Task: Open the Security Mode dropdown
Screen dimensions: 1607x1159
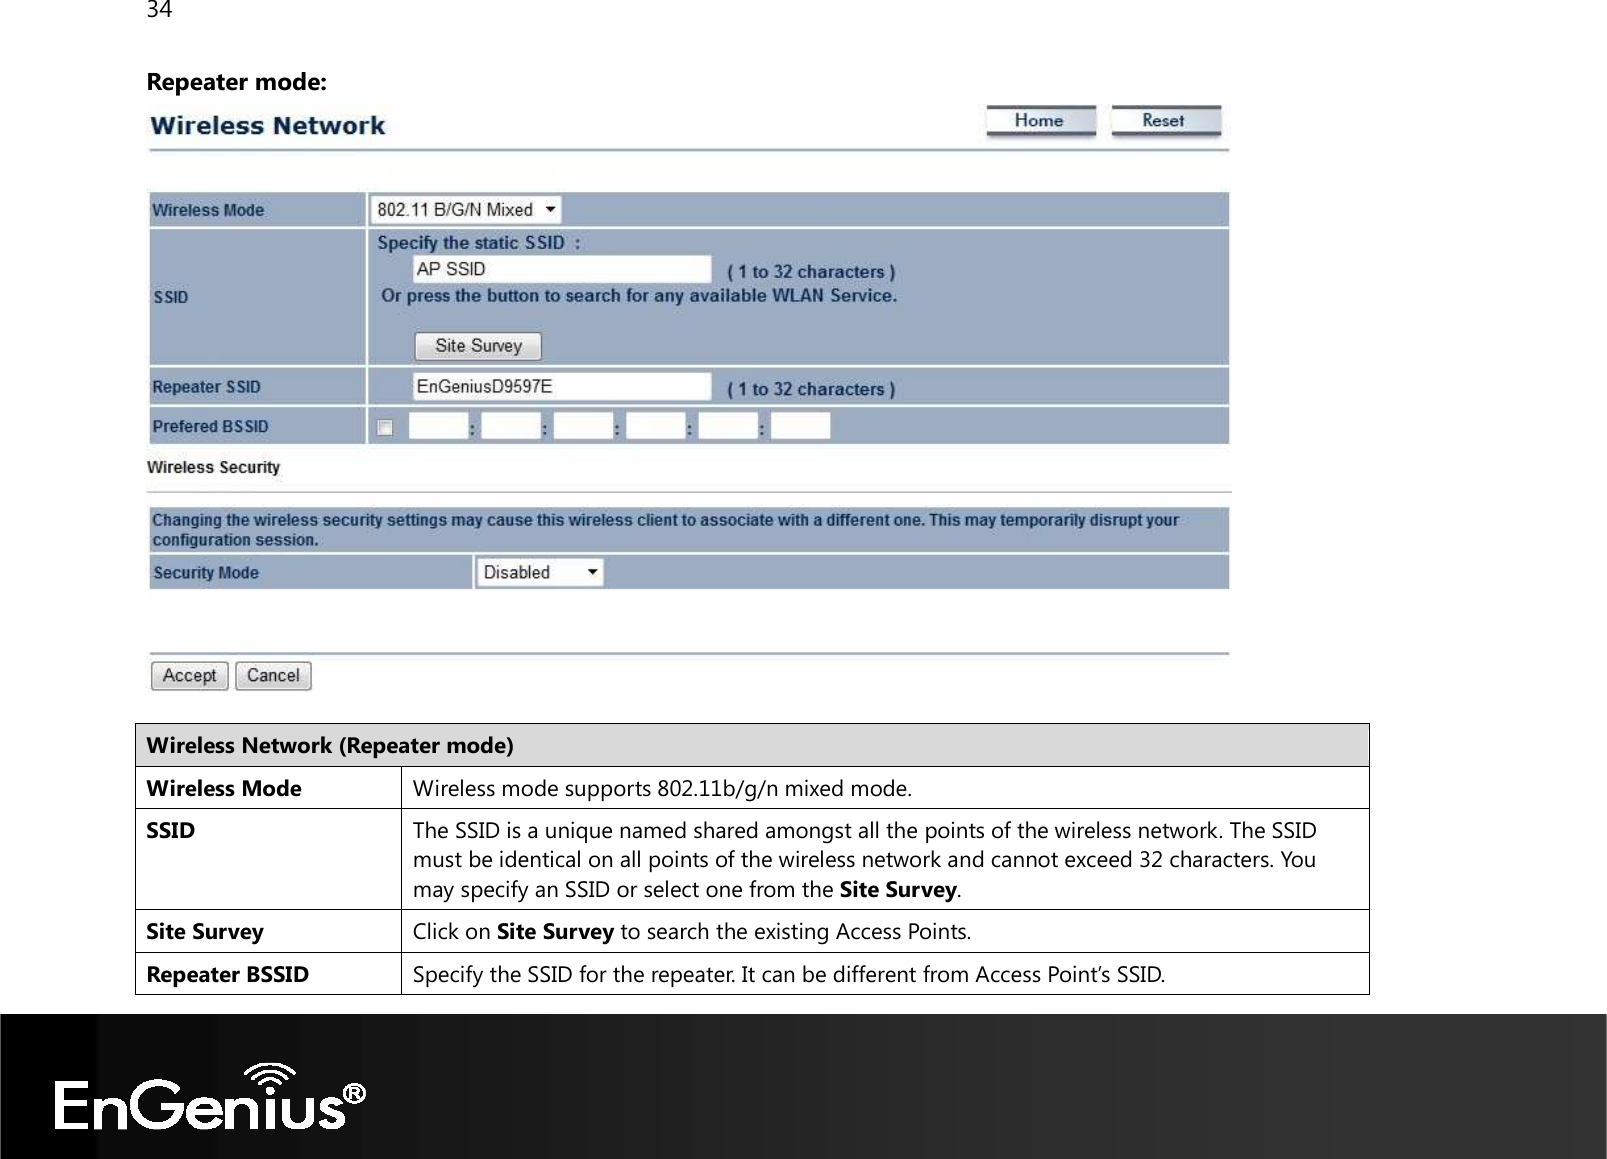Action: [x=540, y=573]
